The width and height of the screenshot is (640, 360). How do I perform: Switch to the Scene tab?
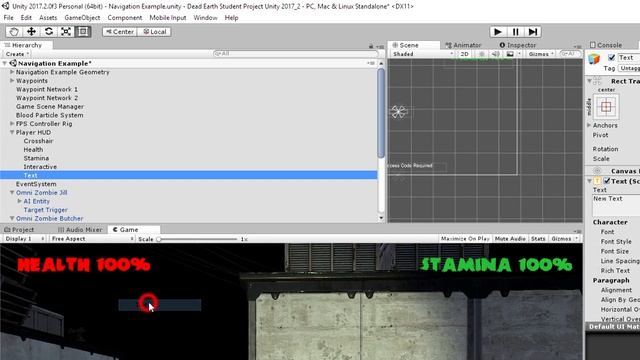[x=413, y=45]
